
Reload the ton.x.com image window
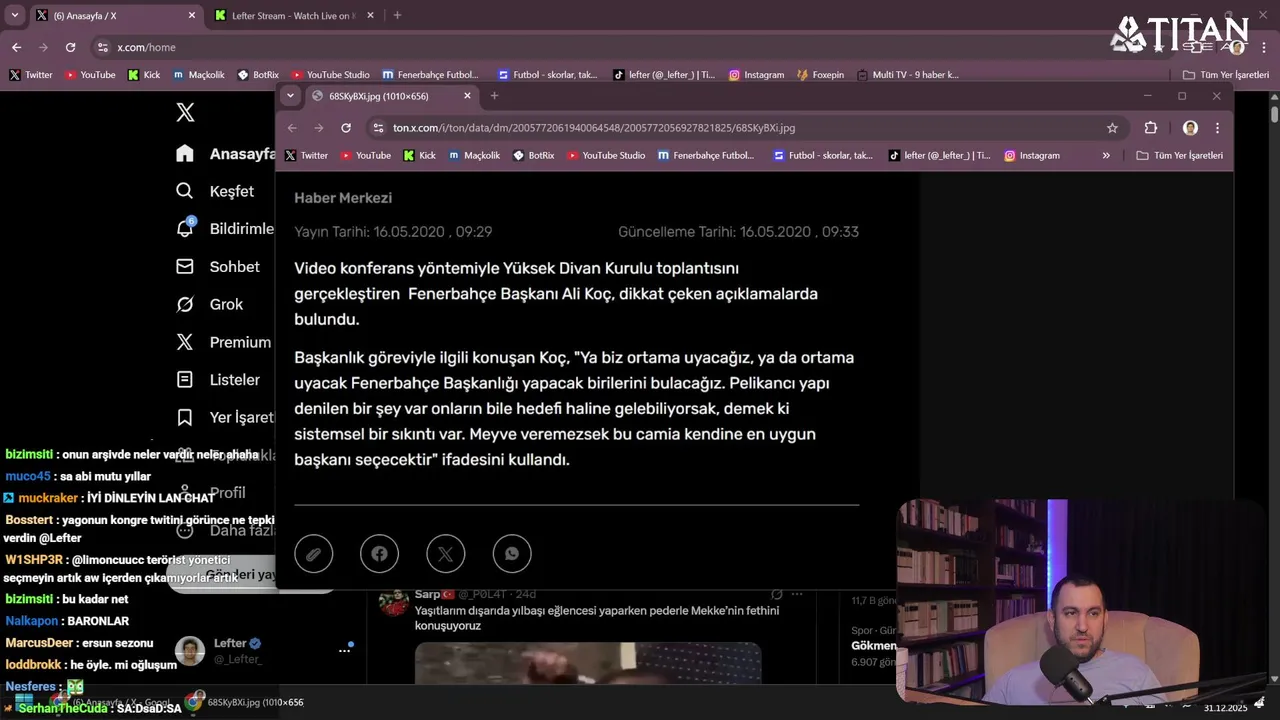click(346, 128)
